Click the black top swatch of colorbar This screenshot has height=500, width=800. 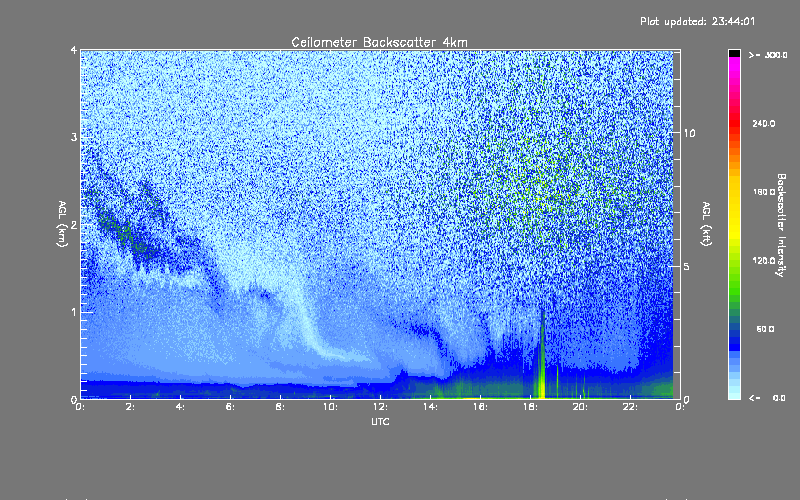pos(734,53)
